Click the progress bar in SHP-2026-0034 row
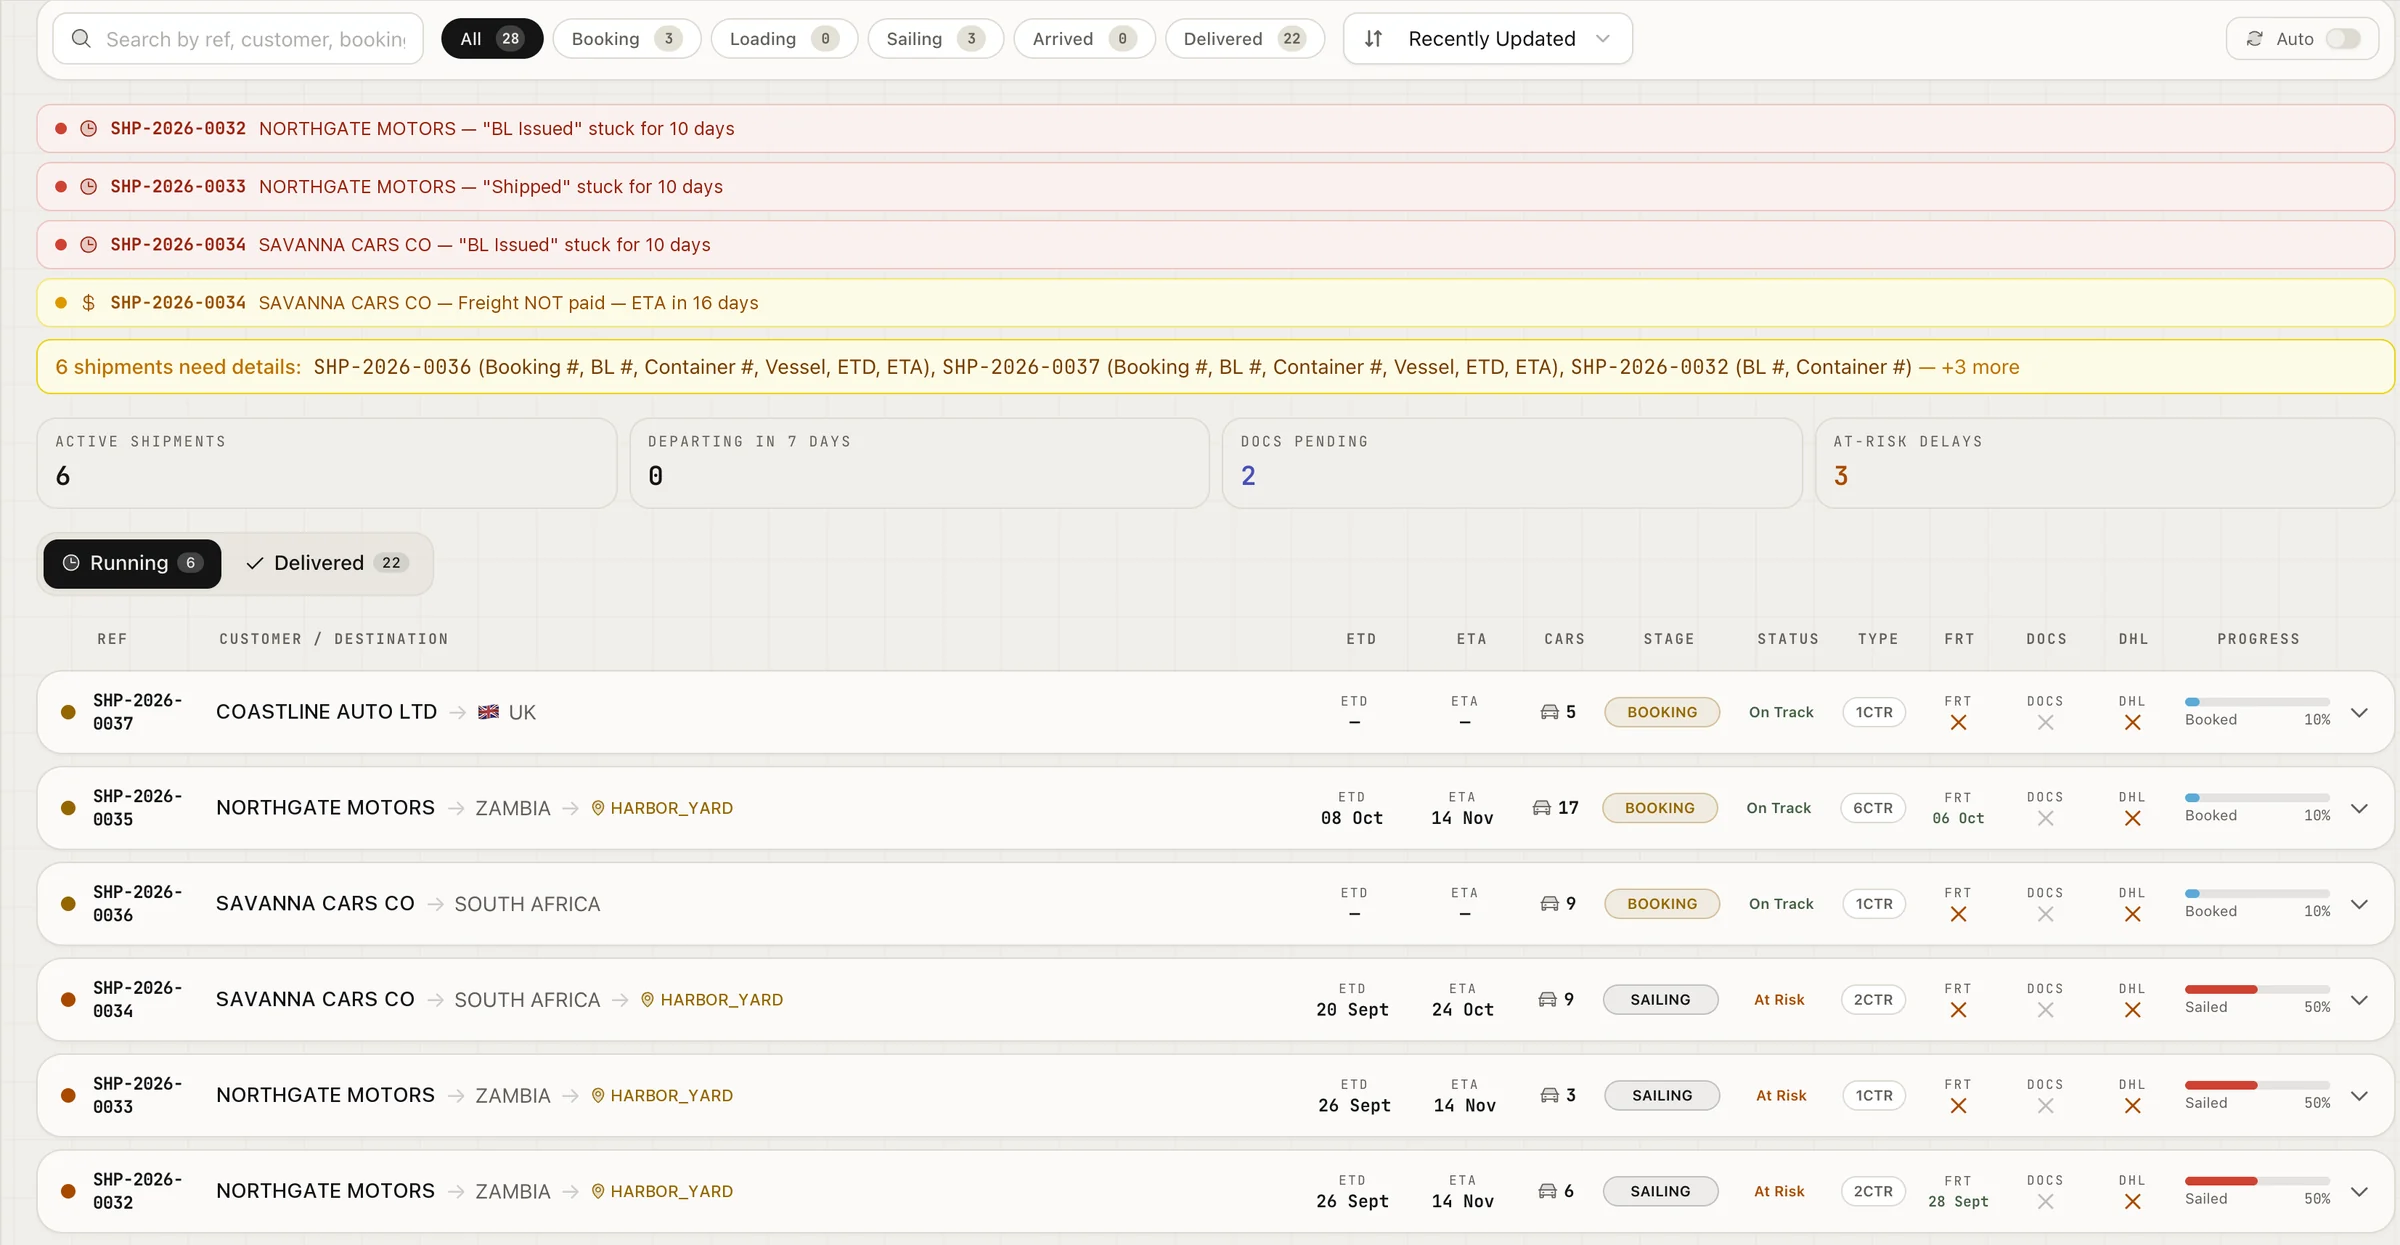Image resolution: width=2400 pixels, height=1245 pixels. tap(2257, 989)
